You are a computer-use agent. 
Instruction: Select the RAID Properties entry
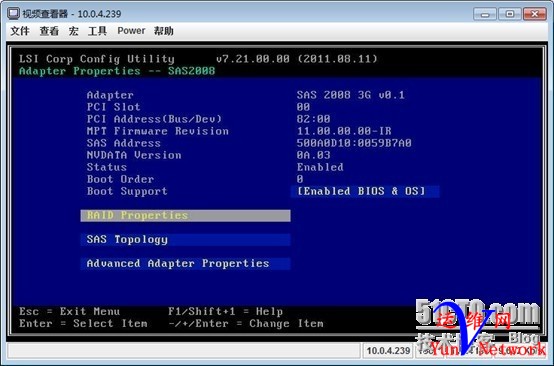(185, 216)
